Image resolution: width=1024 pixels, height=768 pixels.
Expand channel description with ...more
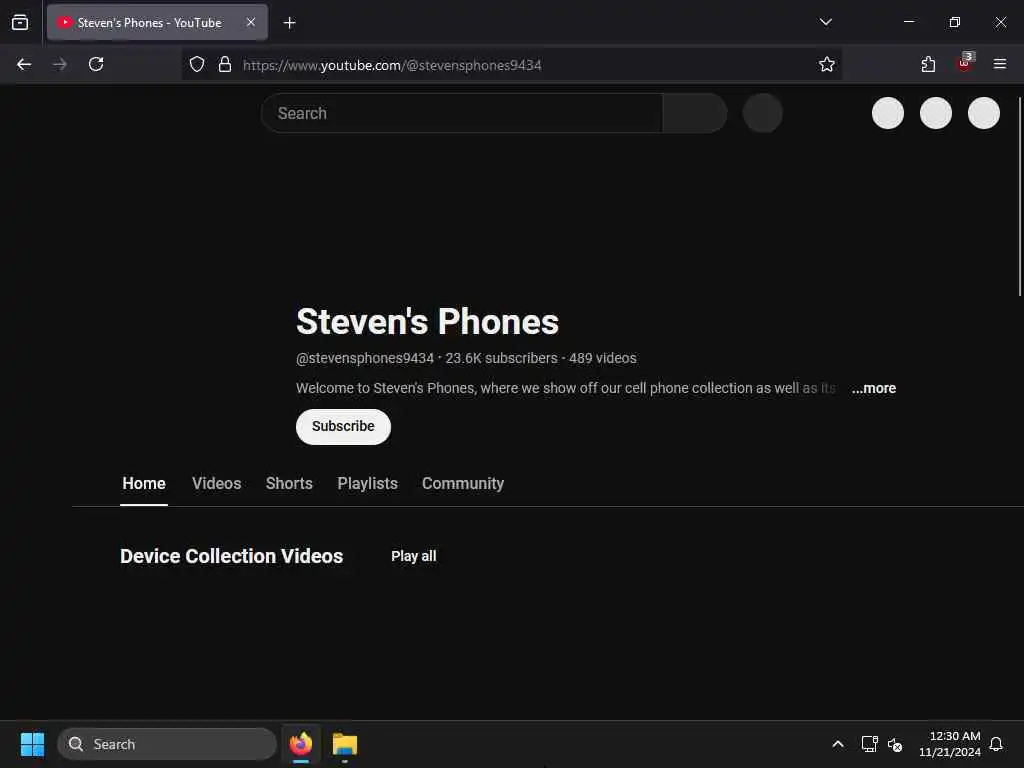coord(873,388)
